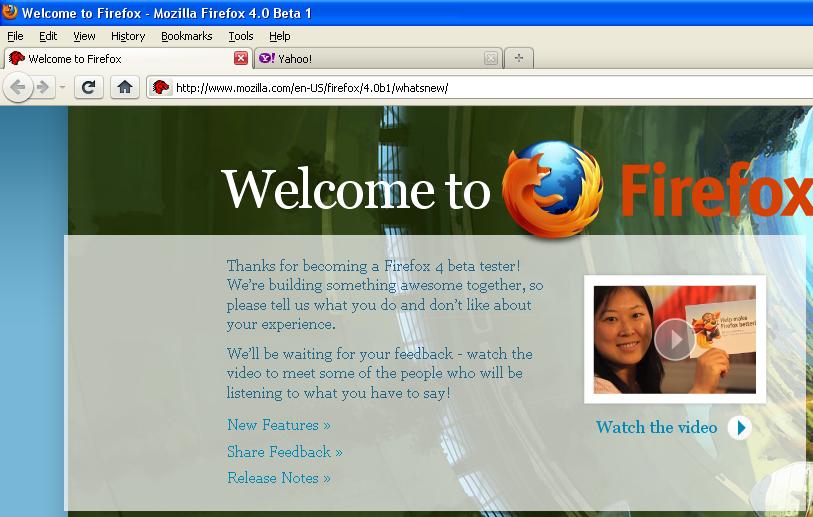The width and height of the screenshot is (813, 517).
Task: Switch to the Yahoo! tab
Action: (378, 58)
